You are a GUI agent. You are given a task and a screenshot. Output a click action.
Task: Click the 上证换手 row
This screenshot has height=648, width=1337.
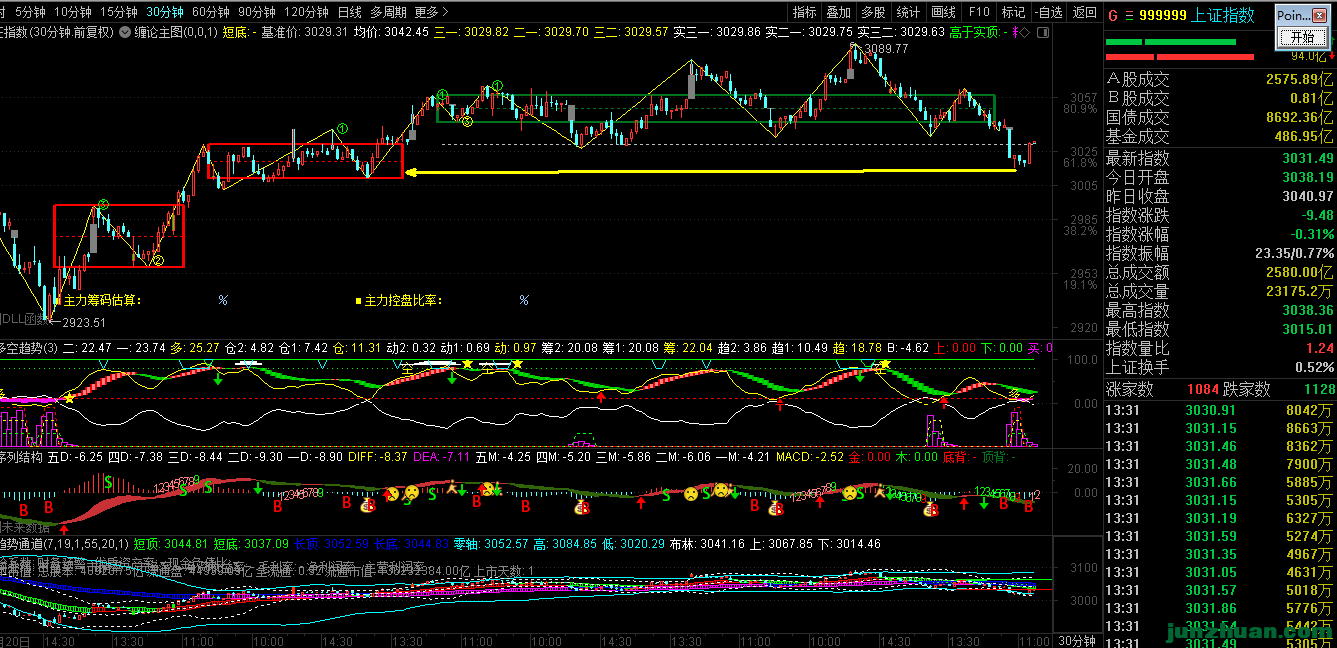(1219, 367)
